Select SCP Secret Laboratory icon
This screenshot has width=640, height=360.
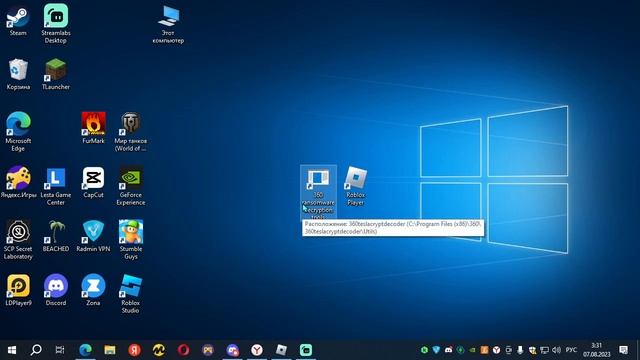(18, 240)
